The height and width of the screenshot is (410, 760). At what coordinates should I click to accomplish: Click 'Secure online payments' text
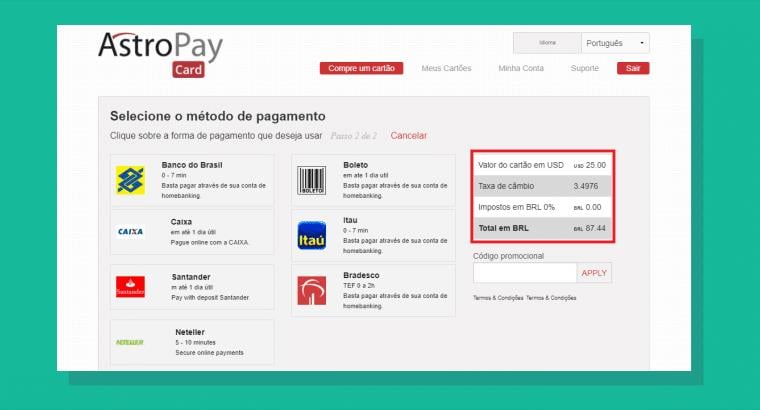(209, 353)
